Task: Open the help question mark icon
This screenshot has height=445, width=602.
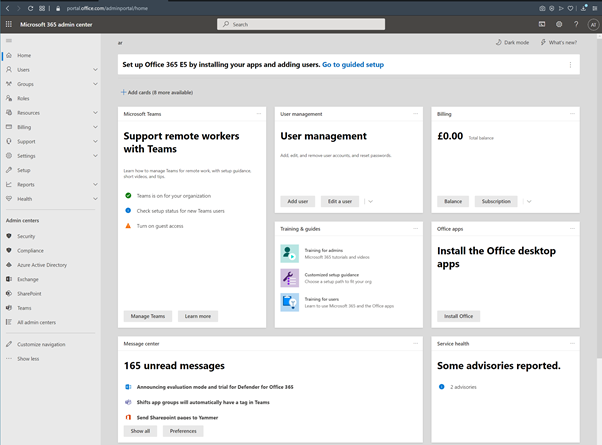Action: [x=576, y=24]
